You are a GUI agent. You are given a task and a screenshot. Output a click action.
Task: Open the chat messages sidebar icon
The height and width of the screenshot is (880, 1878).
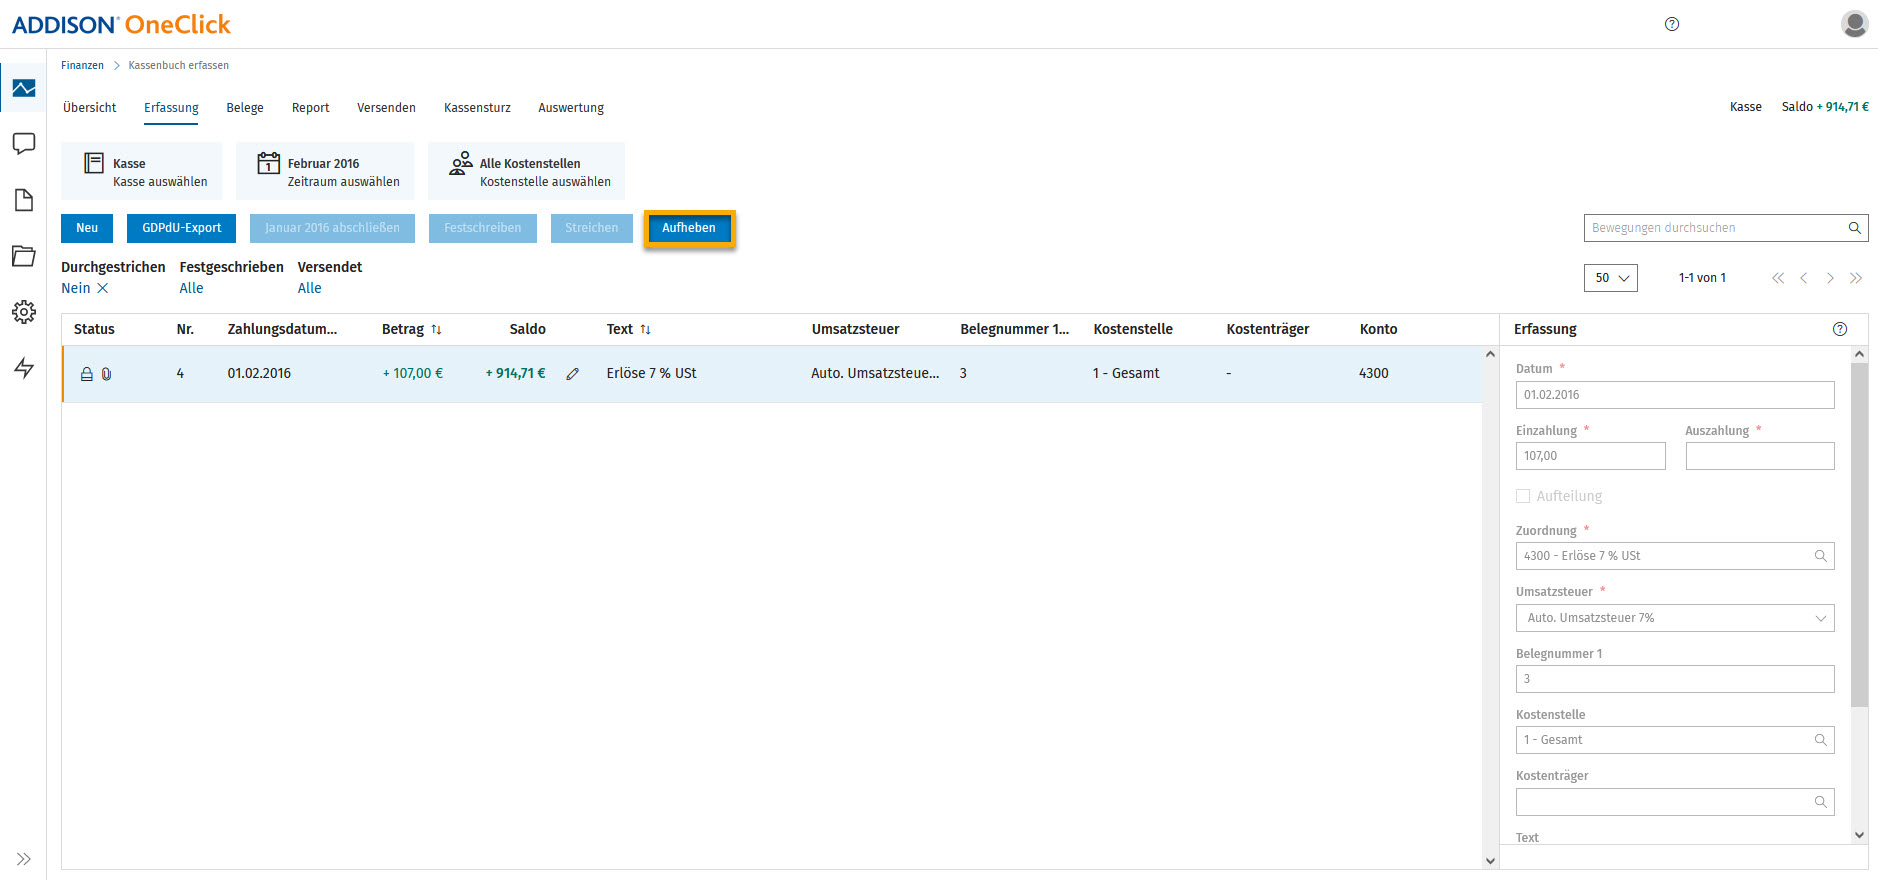[24, 144]
